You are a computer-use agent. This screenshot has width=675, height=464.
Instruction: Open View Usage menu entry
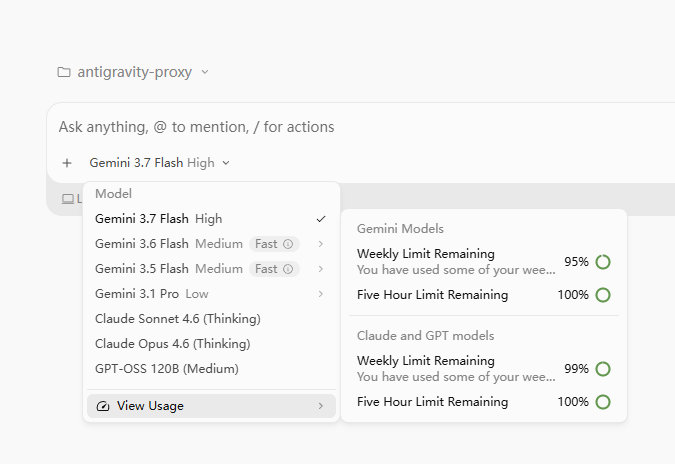pyautogui.click(x=211, y=406)
